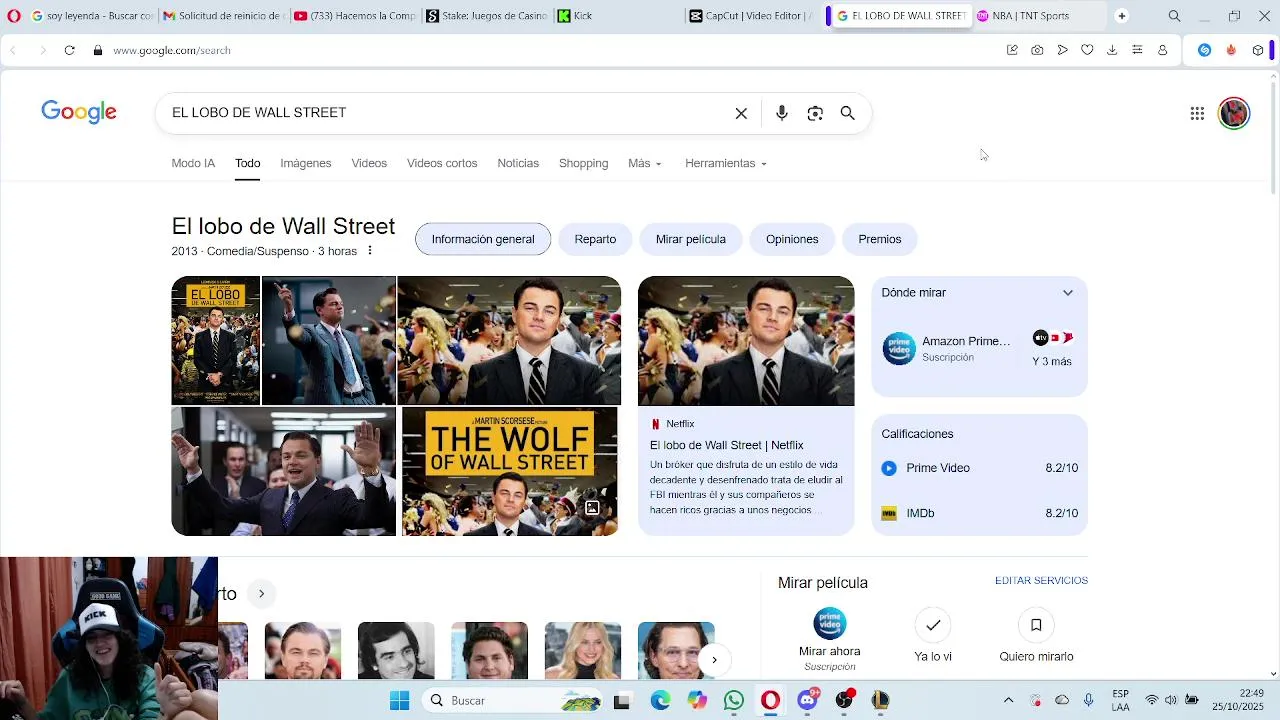Open WhatsApp from the taskbar
The image size is (1280, 720).
734,700
